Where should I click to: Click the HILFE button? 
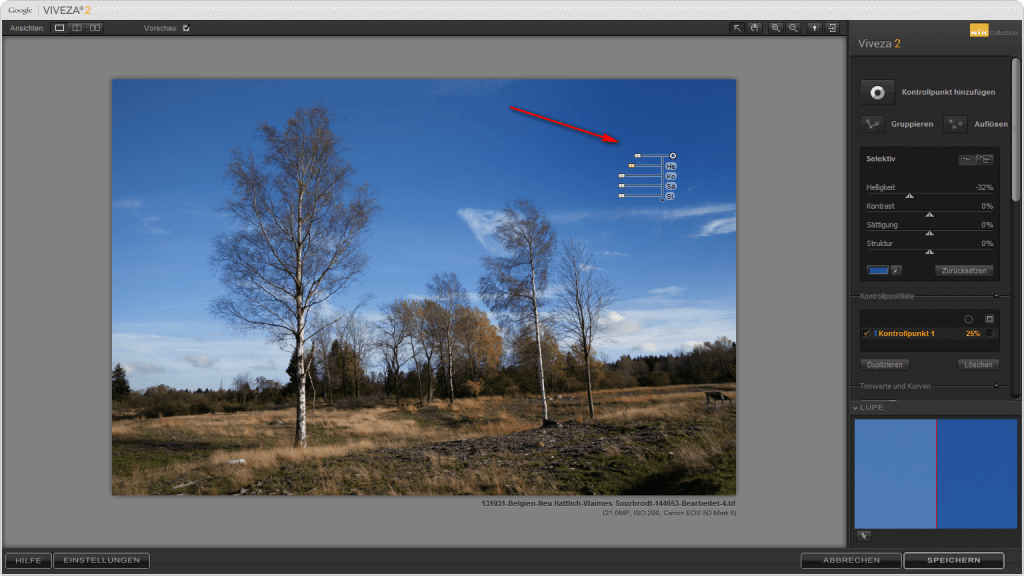coord(28,560)
